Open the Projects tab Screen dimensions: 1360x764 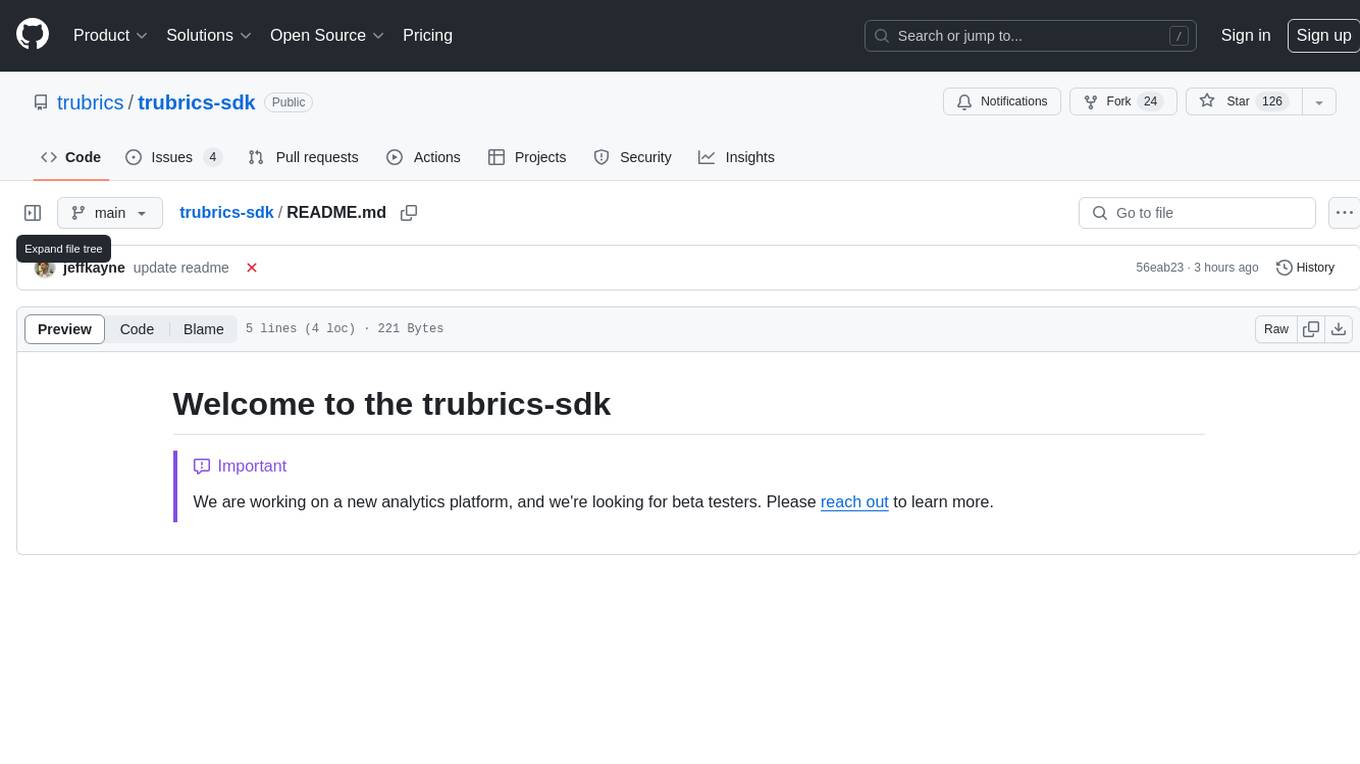click(527, 157)
